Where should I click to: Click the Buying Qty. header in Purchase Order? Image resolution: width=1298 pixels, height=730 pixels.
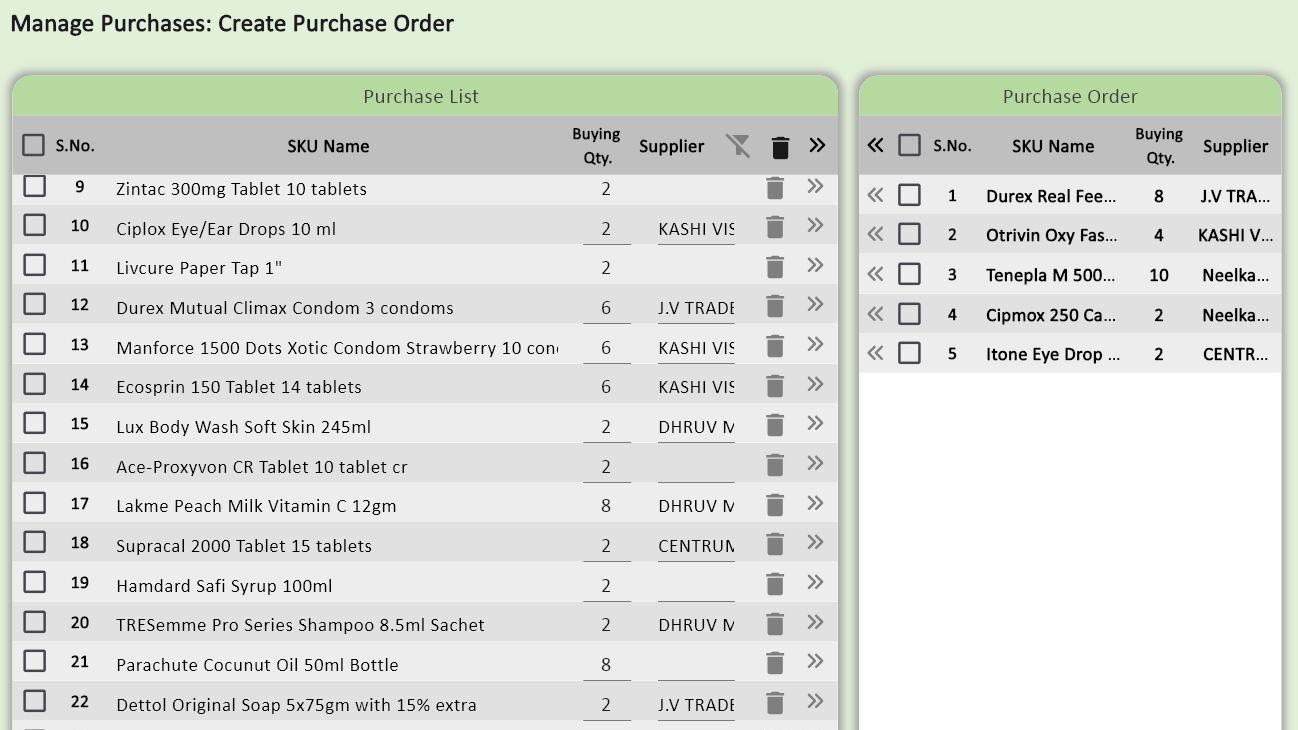[1159, 146]
